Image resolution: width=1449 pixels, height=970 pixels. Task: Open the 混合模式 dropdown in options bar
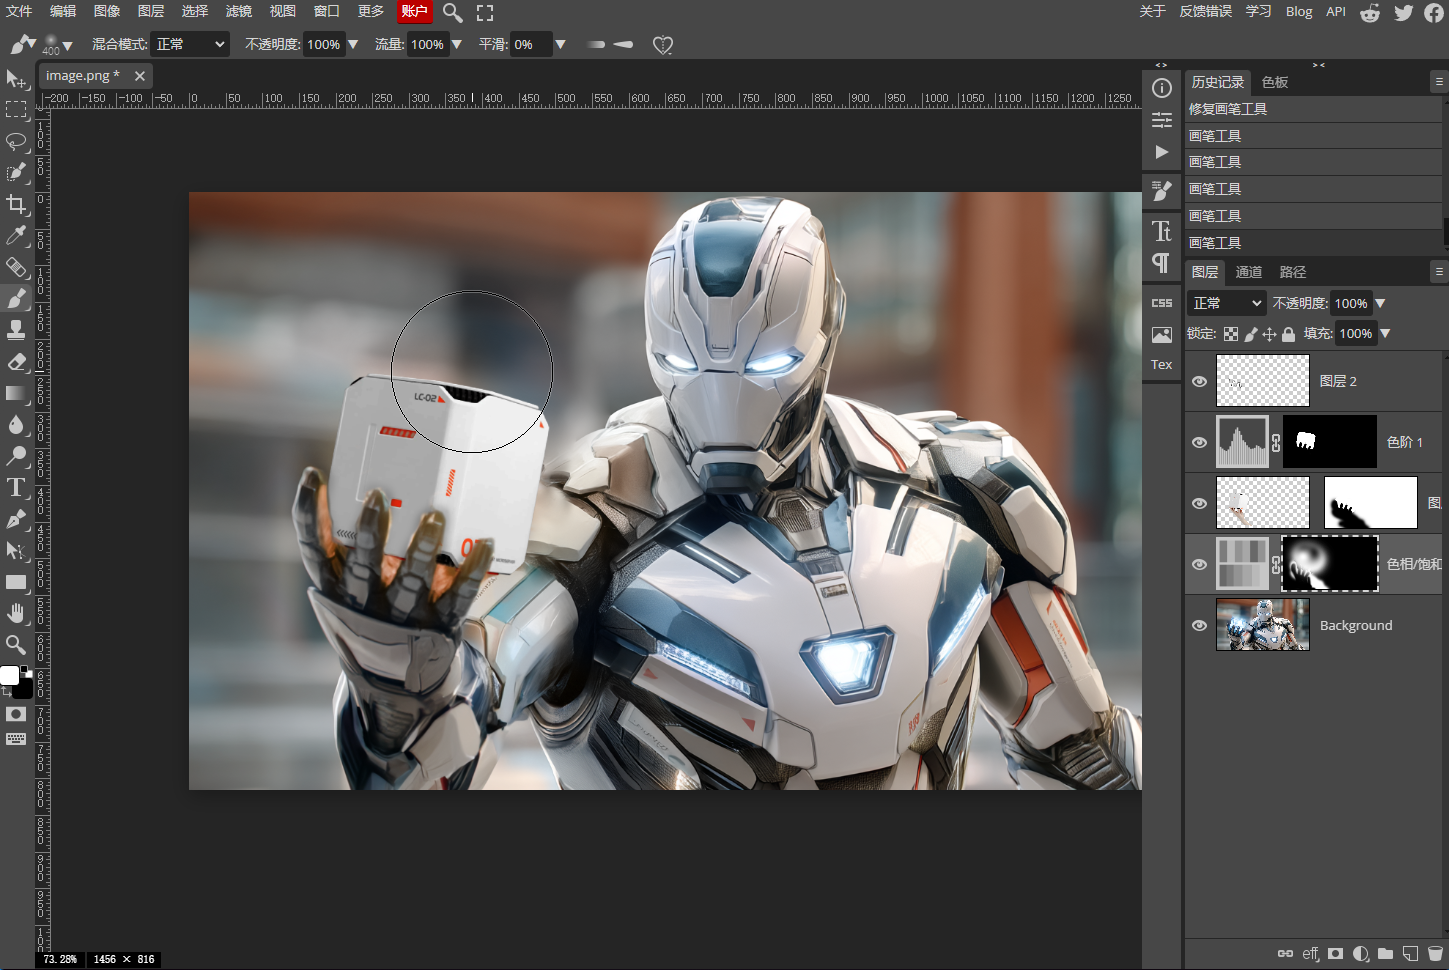[x=190, y=44]
